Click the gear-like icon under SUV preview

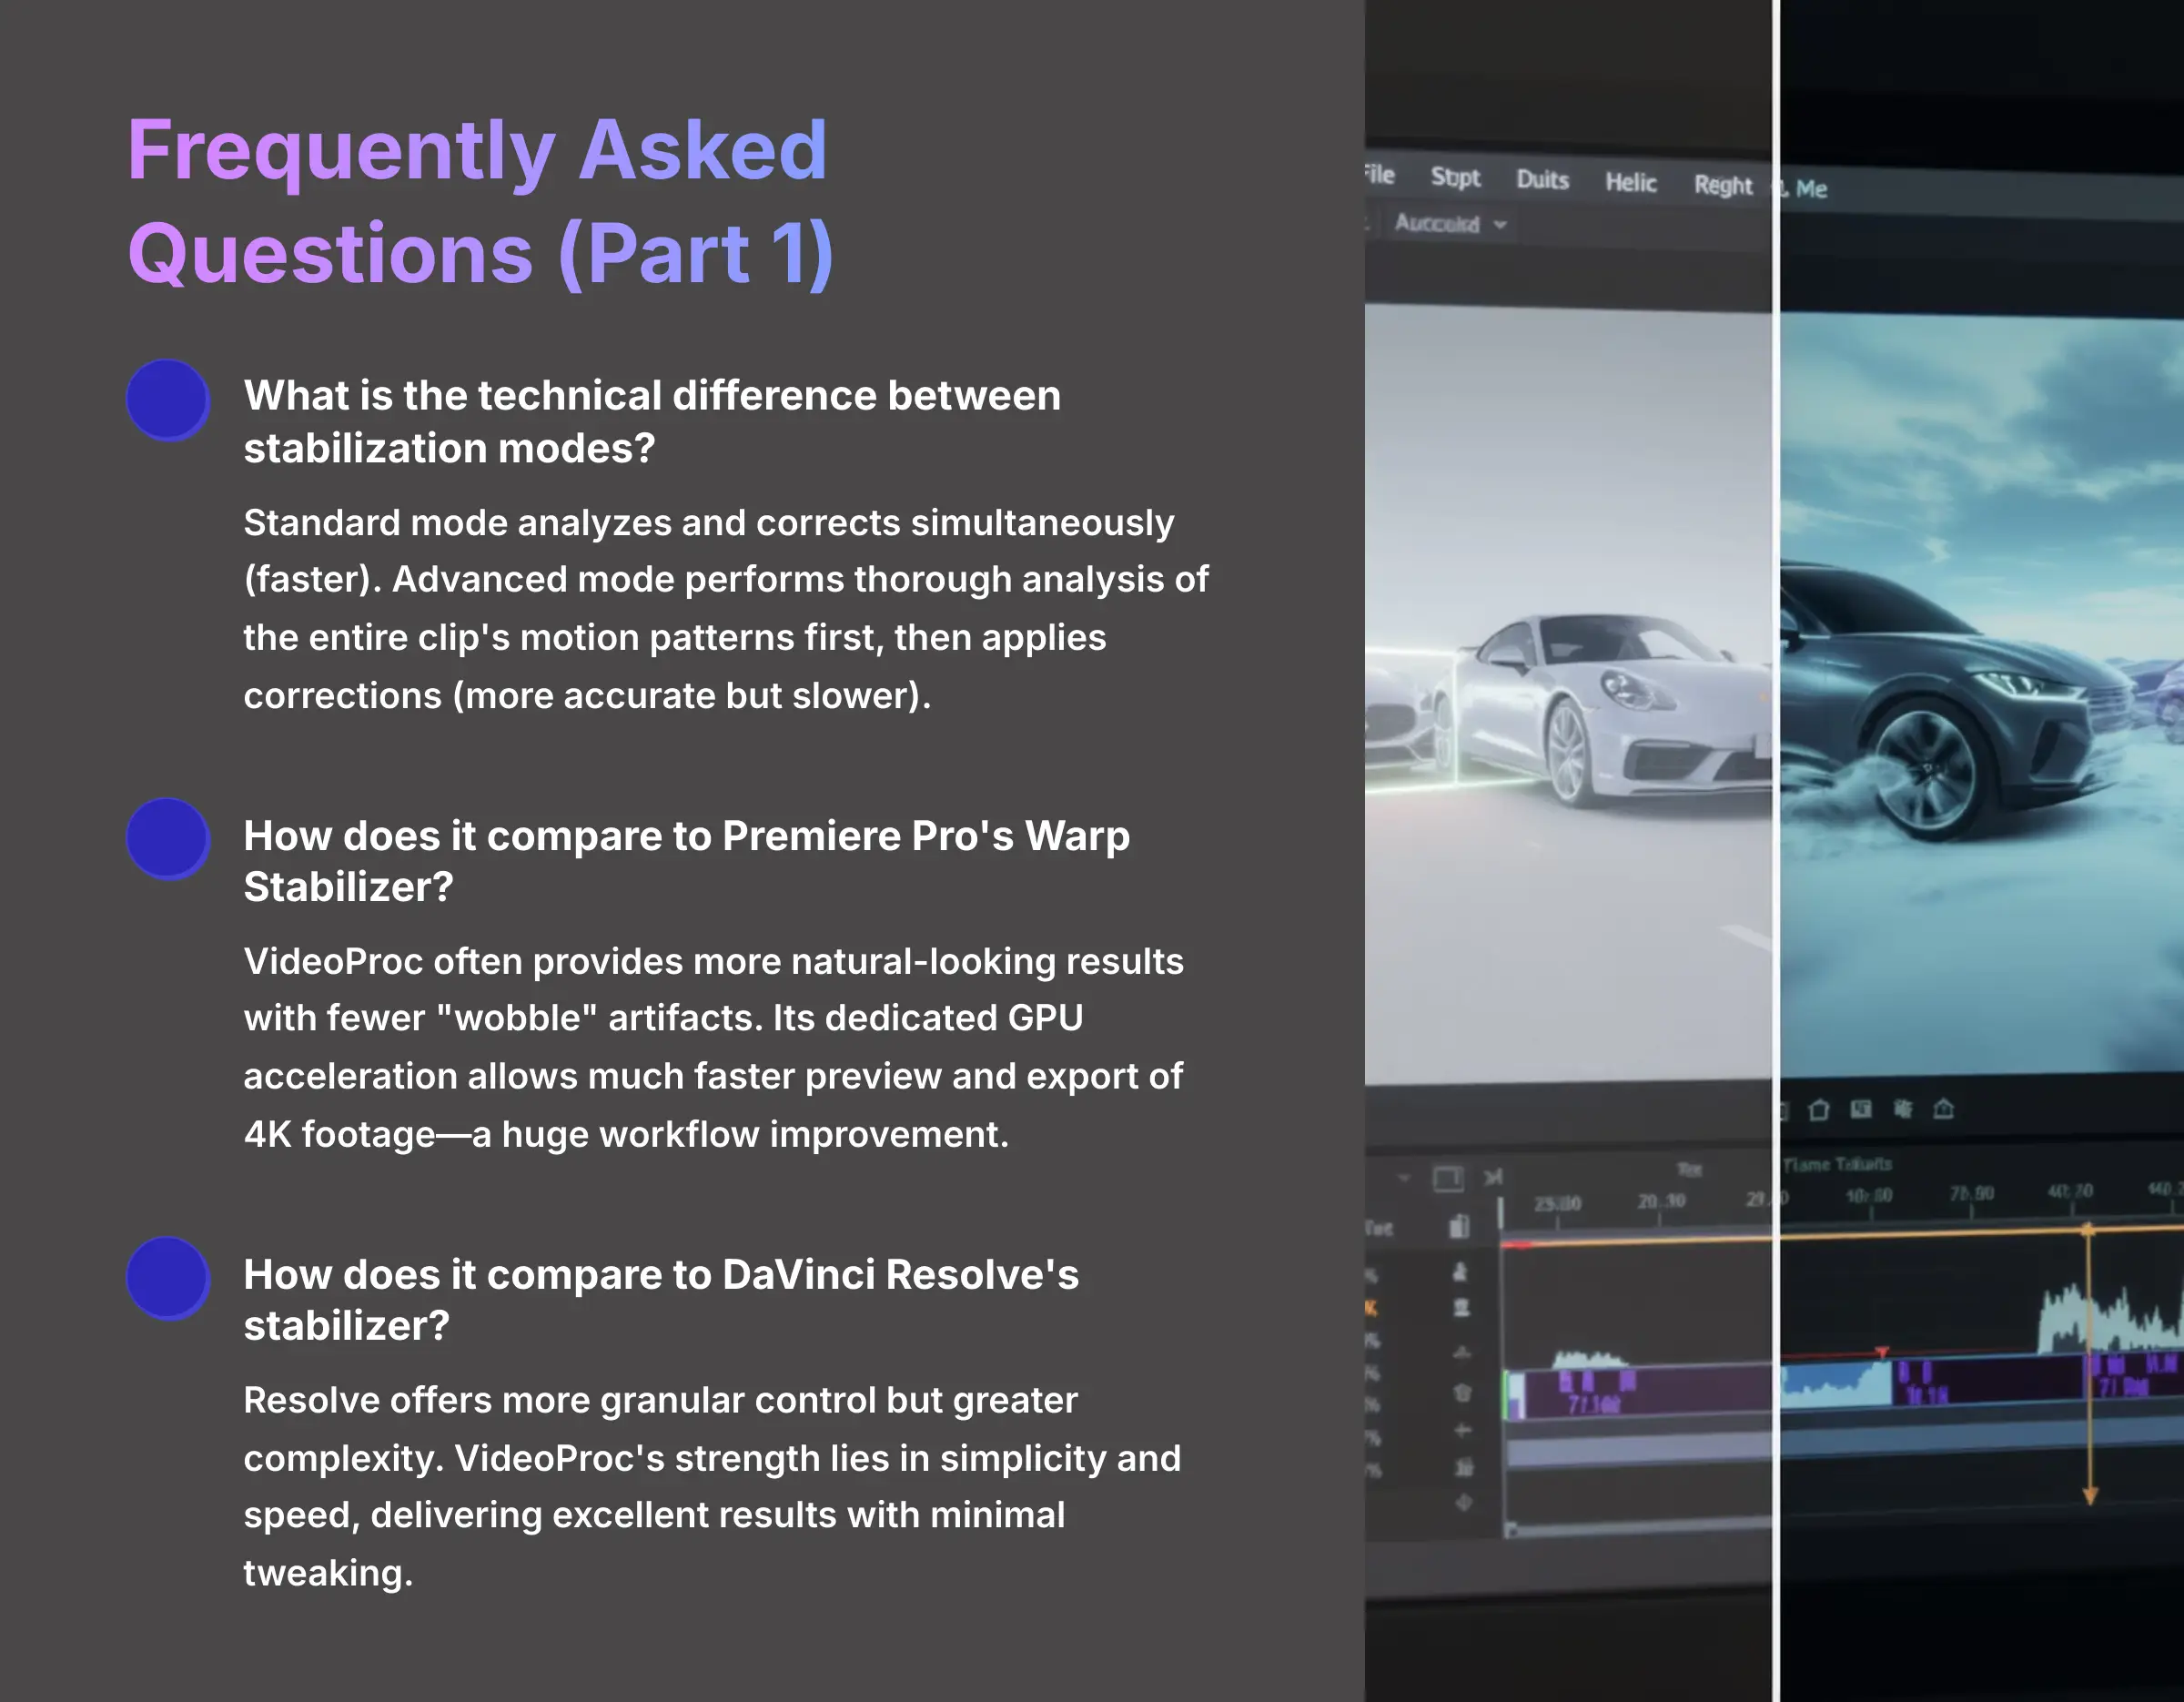1902,1108
